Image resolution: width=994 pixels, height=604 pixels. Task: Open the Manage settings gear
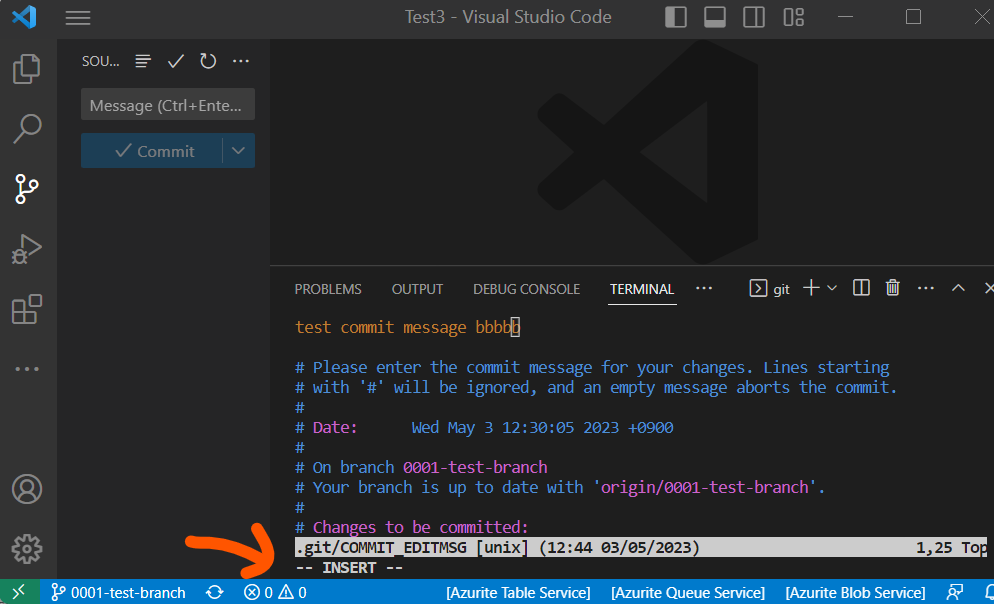[27, 549]
